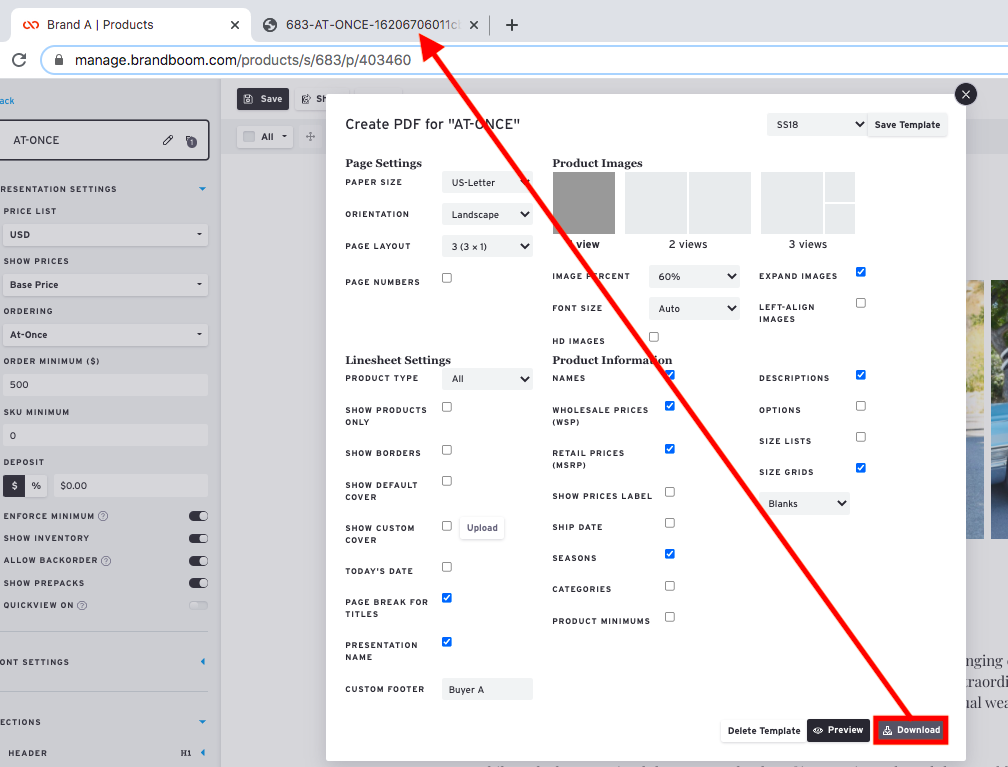1008x767 pixels.
Task: Enable Left-Align Images checkbox
Action: pos(861,303)
